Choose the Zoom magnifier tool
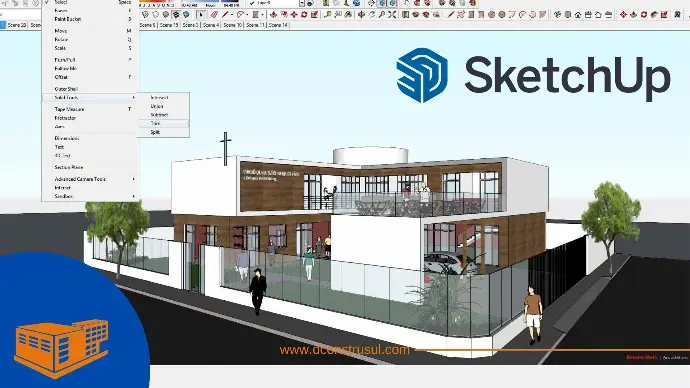This screenshot has height=388, width=690. coord(382,15)
